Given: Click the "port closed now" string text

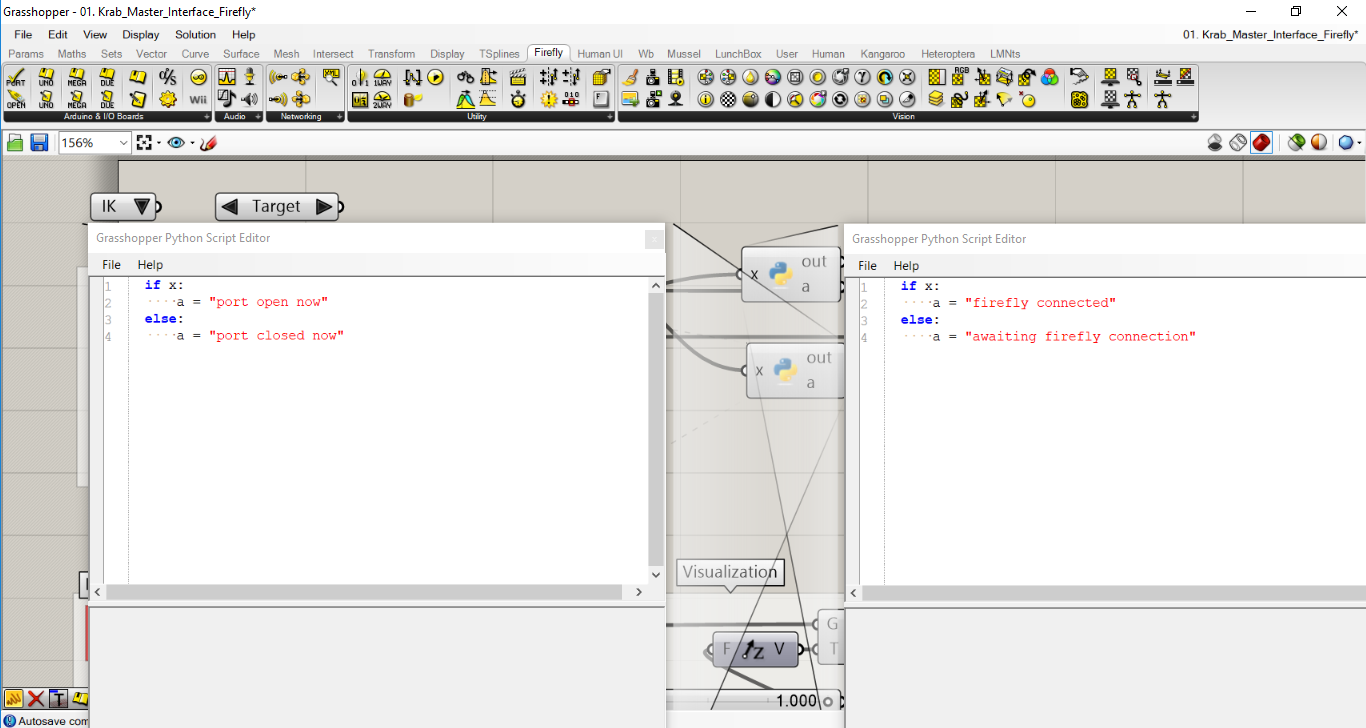Looking at the screenshot, I should click(276, 336).
